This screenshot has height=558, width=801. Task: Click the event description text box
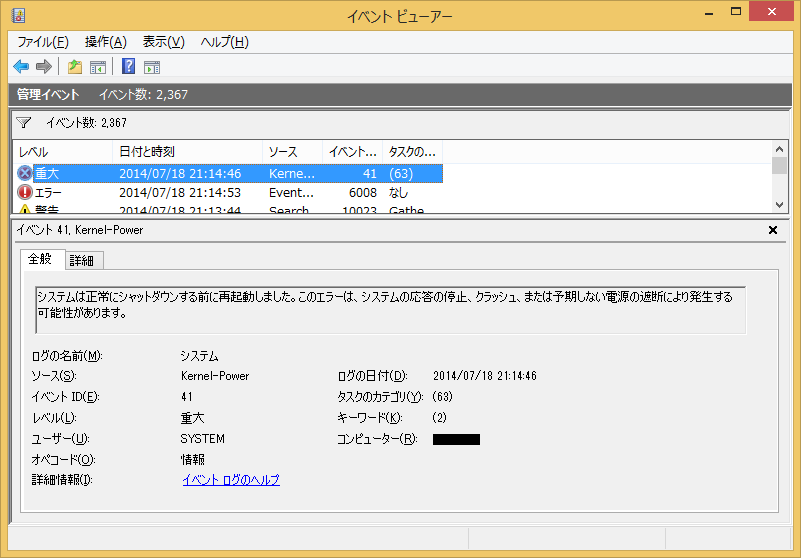391,310
